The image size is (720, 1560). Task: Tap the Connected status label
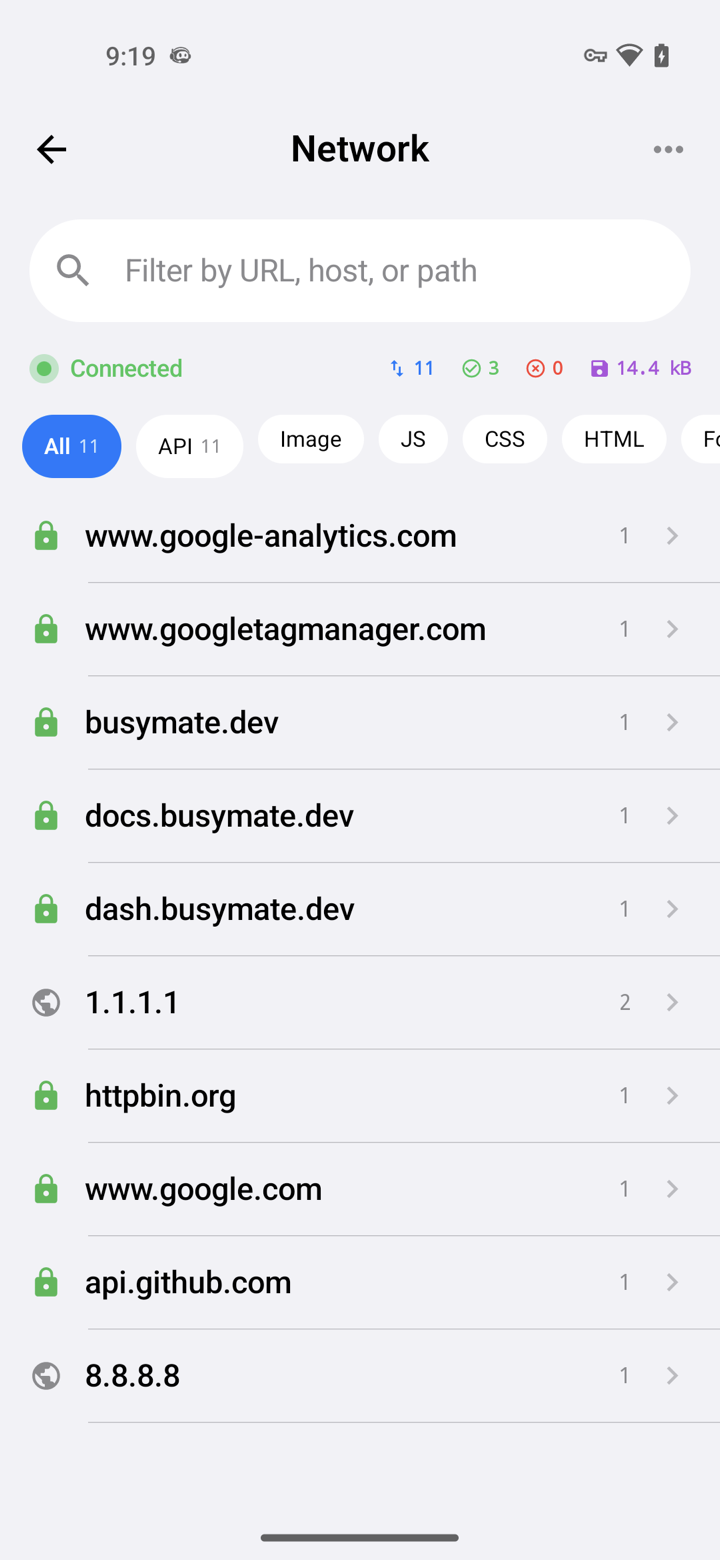pos(126,368)
